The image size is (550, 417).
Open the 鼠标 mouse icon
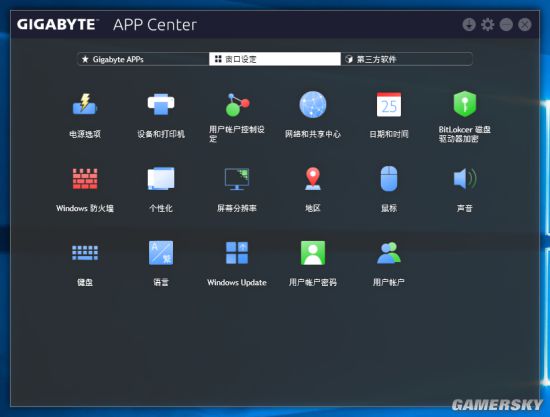[x=389, y=179]
